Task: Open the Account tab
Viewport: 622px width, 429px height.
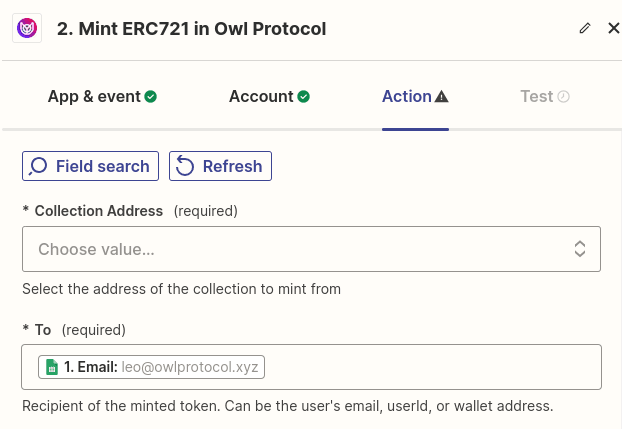Action: coord(261,97)
